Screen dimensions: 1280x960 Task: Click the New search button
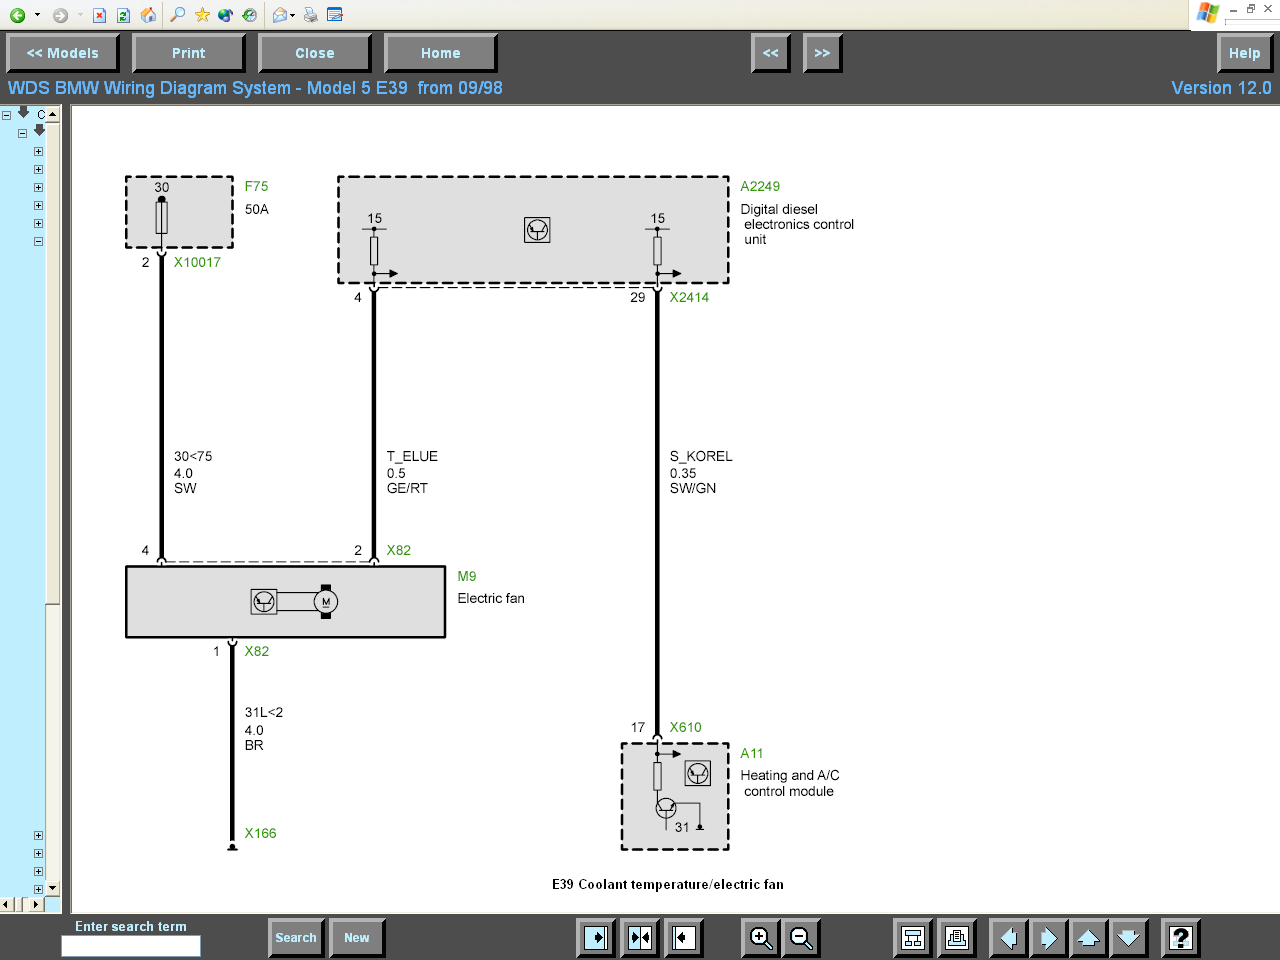(357, 938)
